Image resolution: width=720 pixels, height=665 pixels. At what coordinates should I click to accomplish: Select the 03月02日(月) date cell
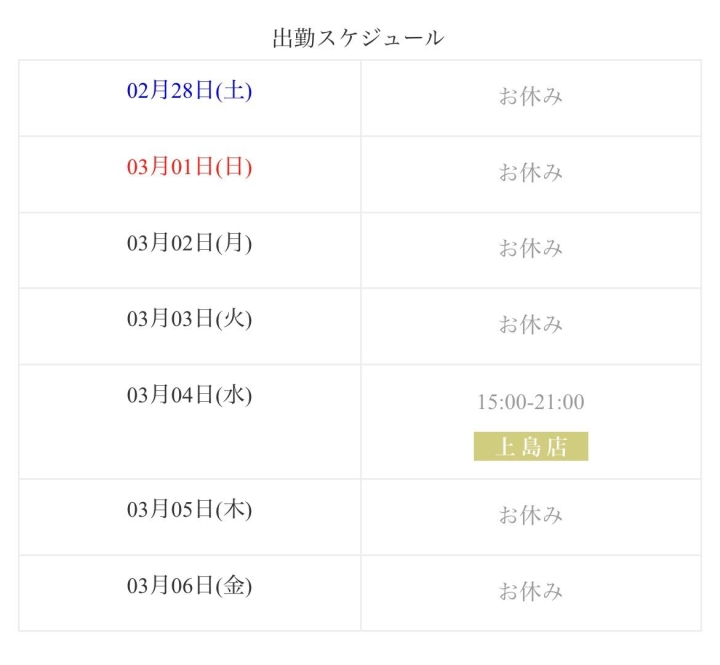point(189,243)
